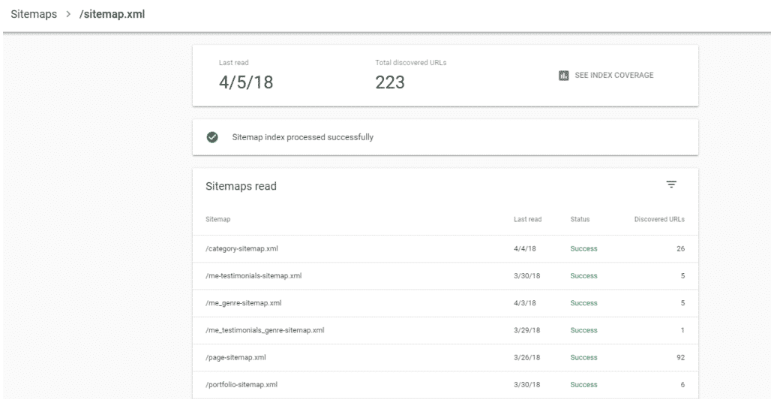The image size is (774, 407).
Task: Click SEE INDEX COVERAGE button
Action: click(x=606, y=75)
